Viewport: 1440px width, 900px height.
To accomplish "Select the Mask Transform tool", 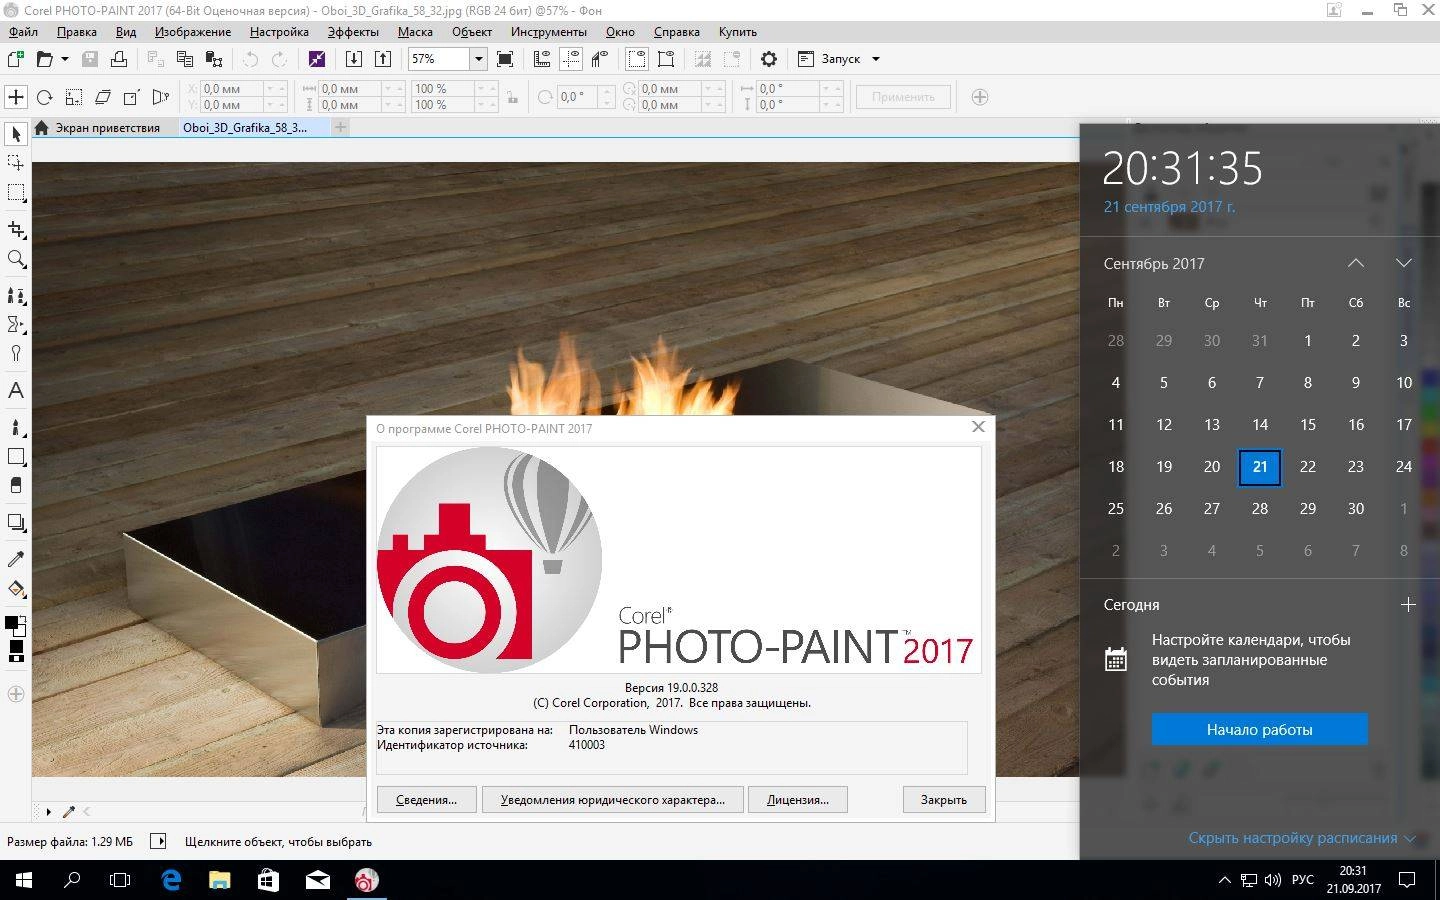I will pyautogui.click(x=16, y=162).
